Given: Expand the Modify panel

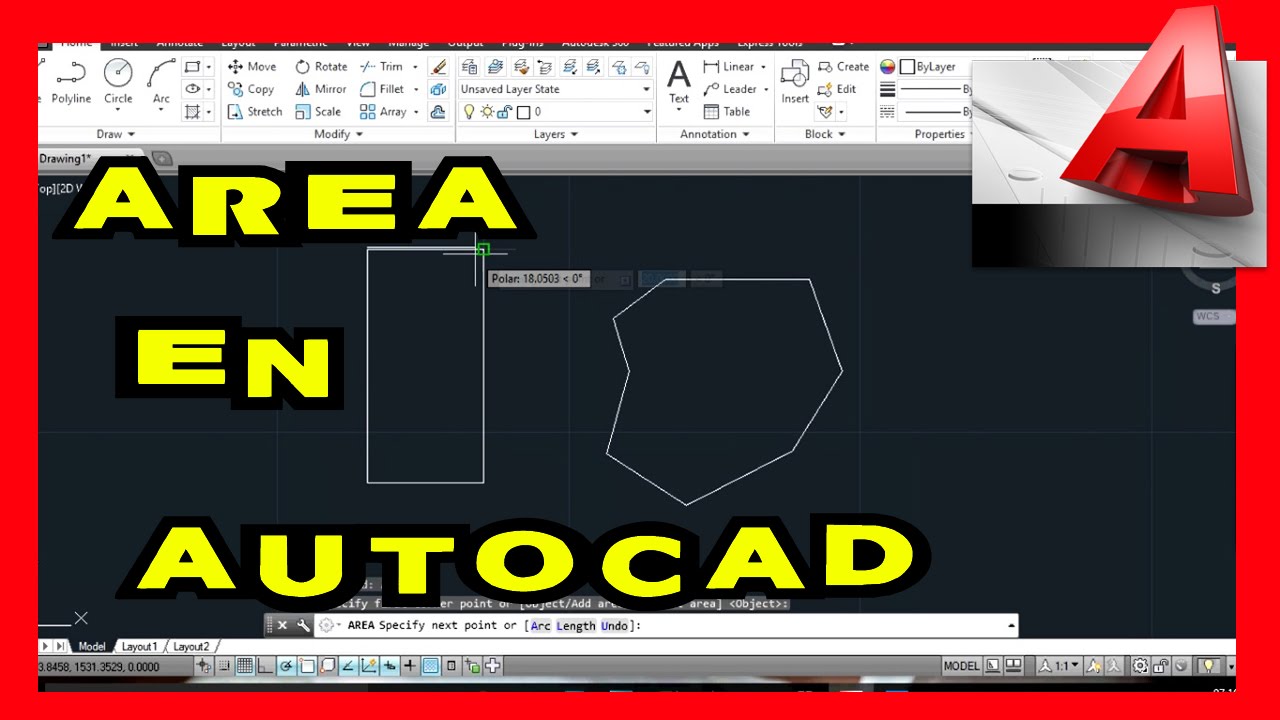Looking at the screenshot, I should 338,134.
